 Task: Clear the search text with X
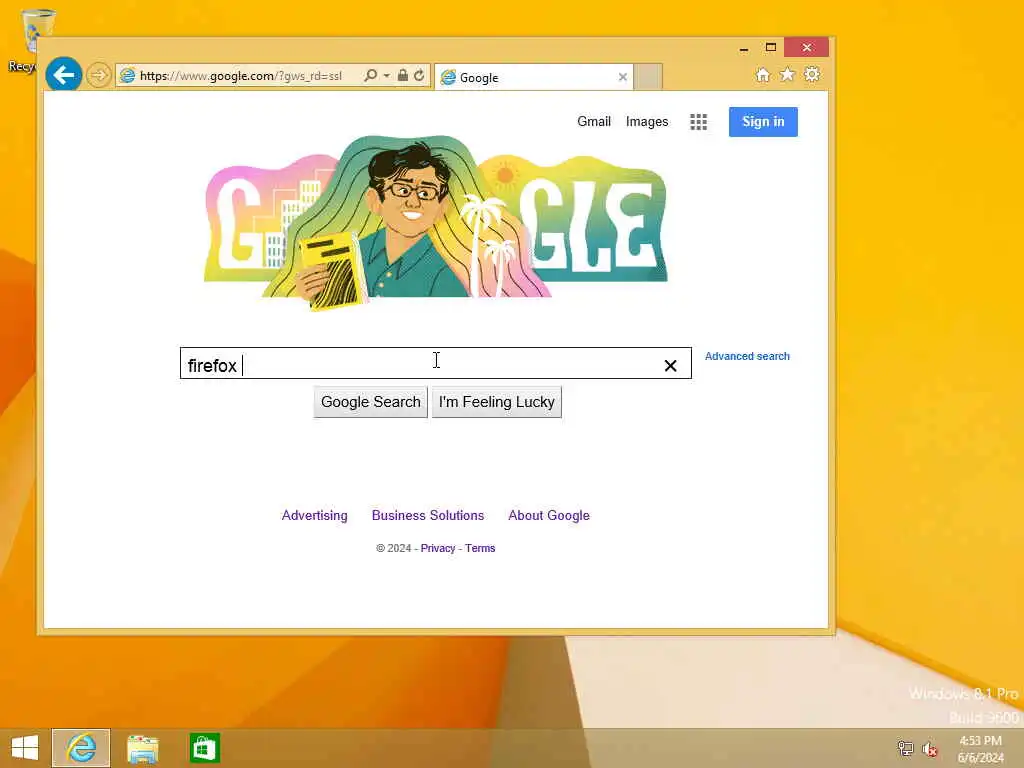[x=670, y=366]
